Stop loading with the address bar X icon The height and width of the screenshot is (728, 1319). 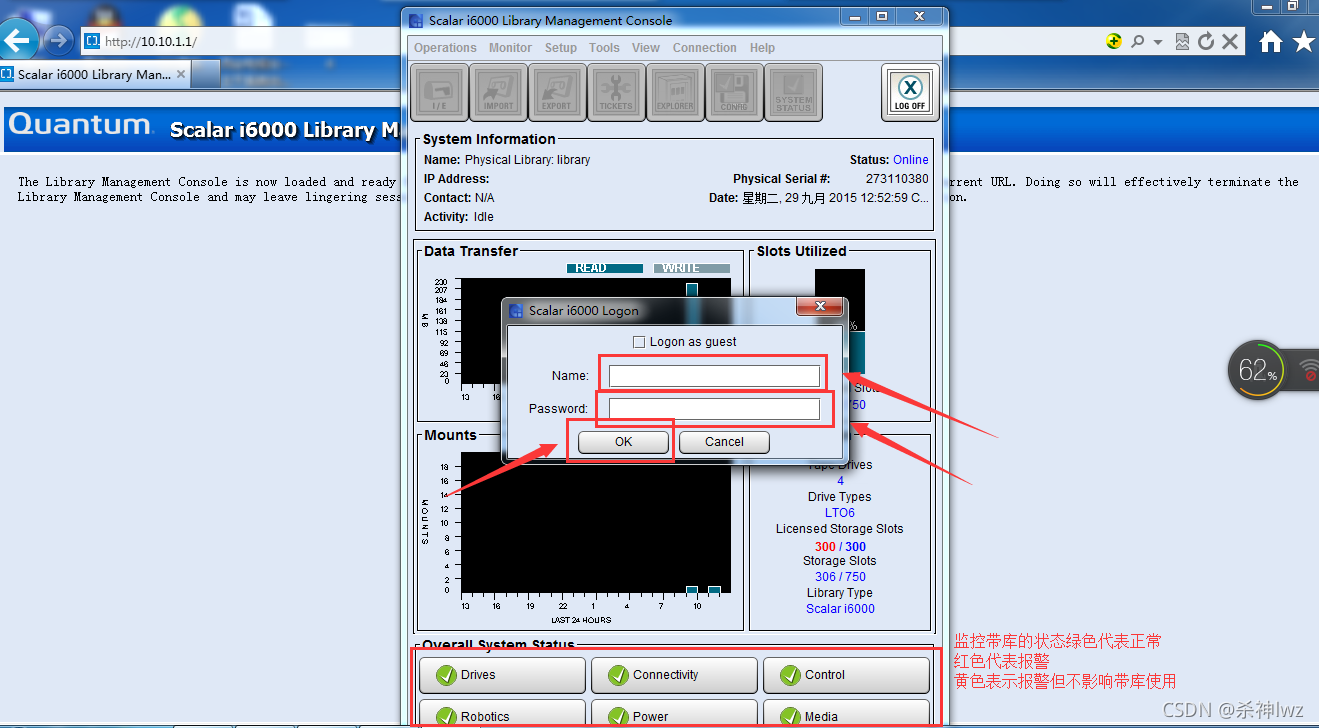coord(1230,41)
